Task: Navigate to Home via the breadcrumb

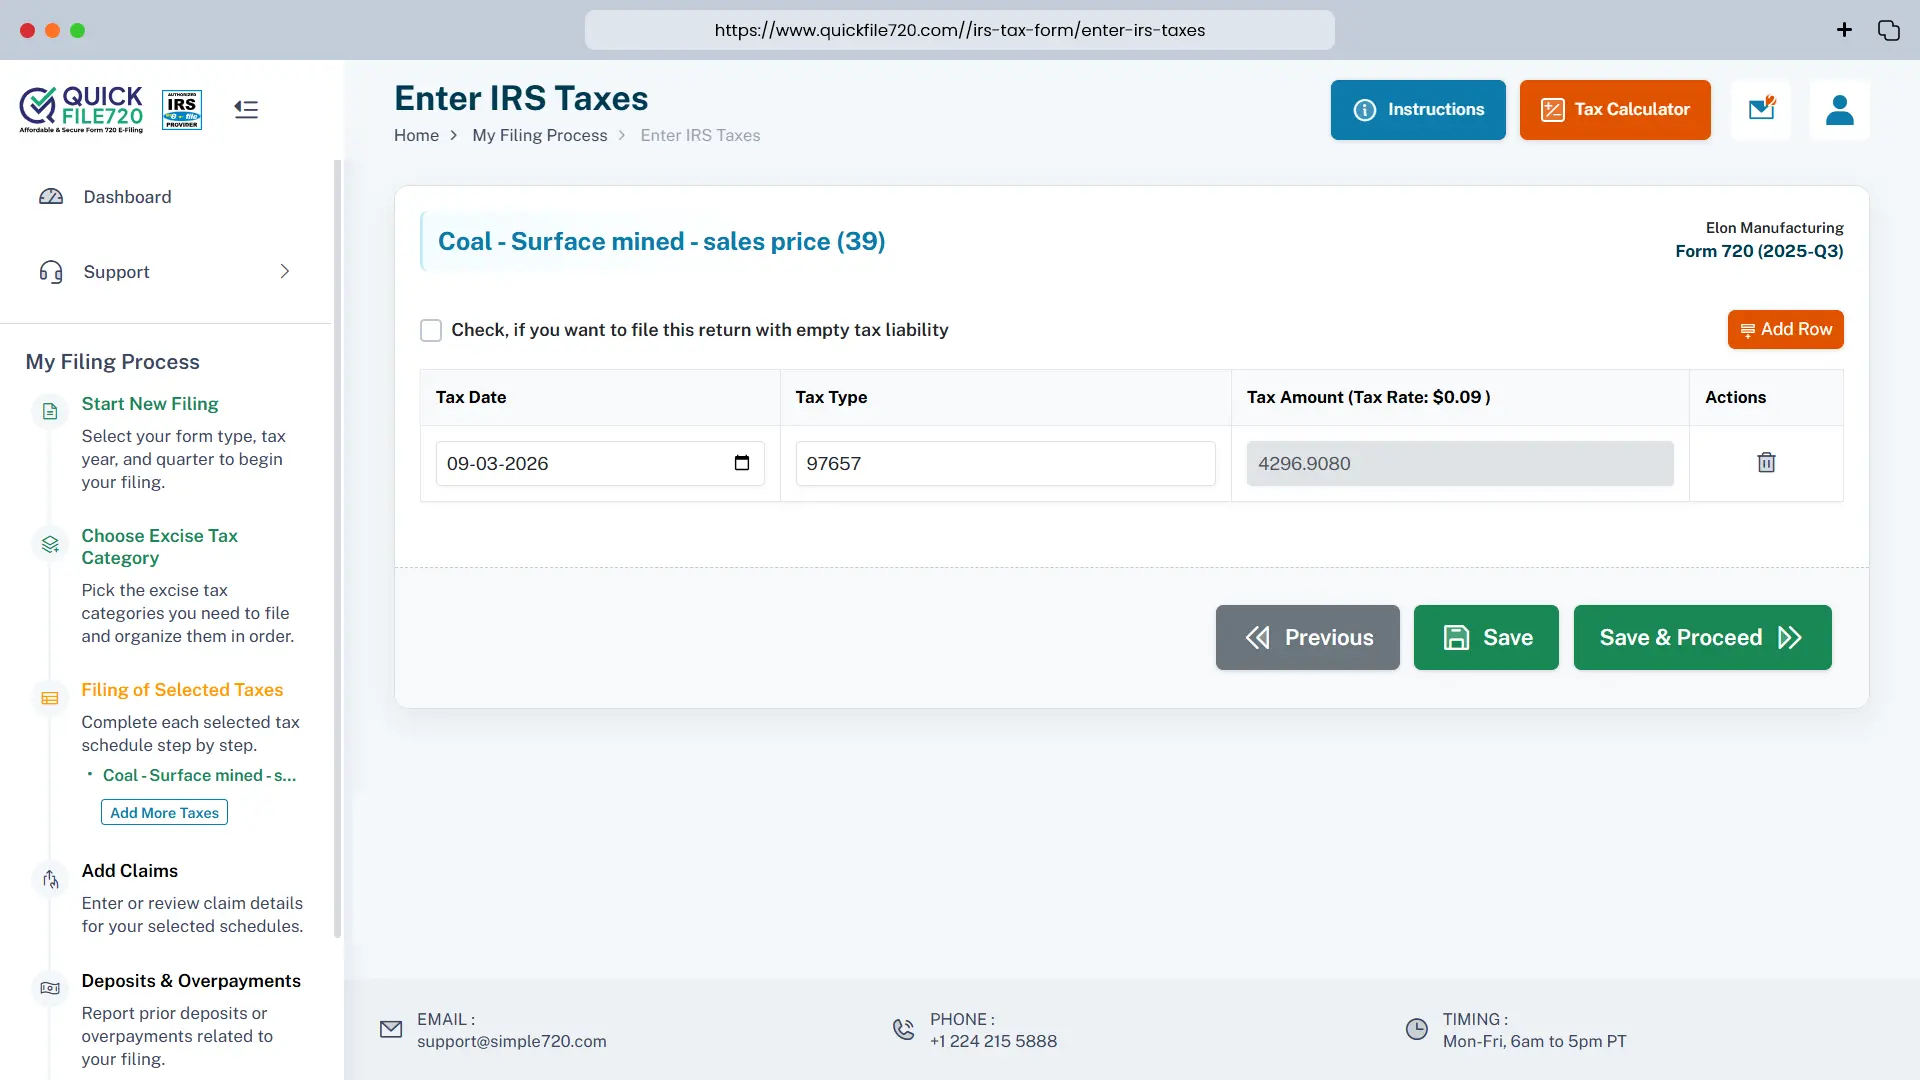Action: pyautogui.click(x=417, y=135)
